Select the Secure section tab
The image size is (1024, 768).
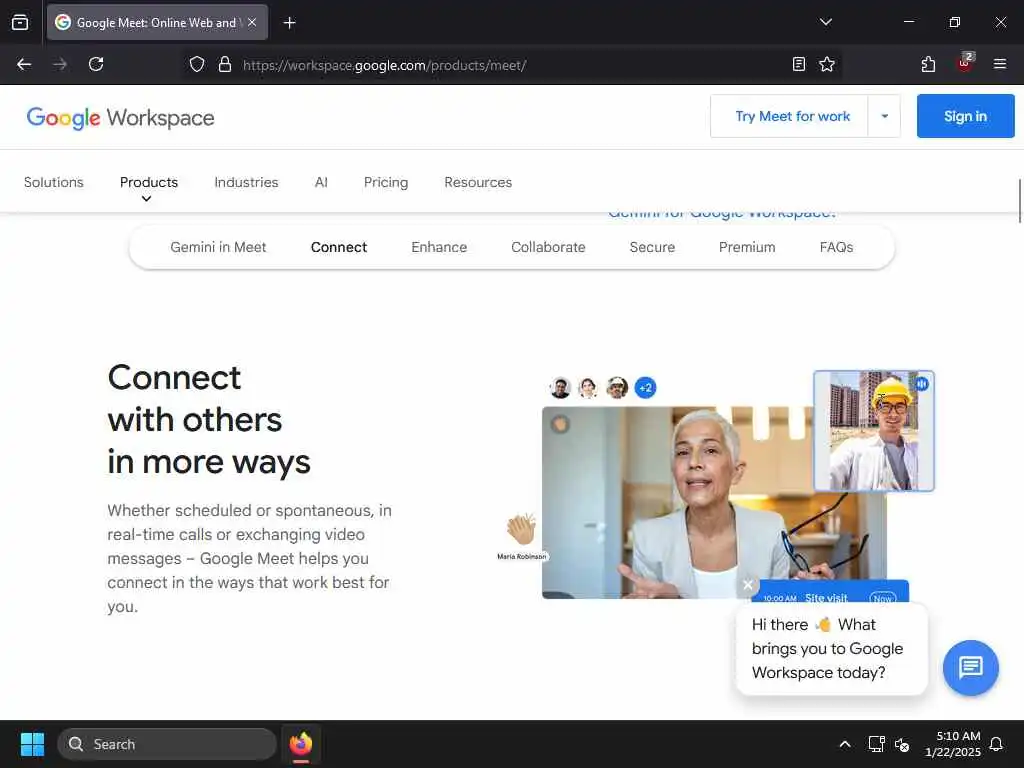(652, 248)
